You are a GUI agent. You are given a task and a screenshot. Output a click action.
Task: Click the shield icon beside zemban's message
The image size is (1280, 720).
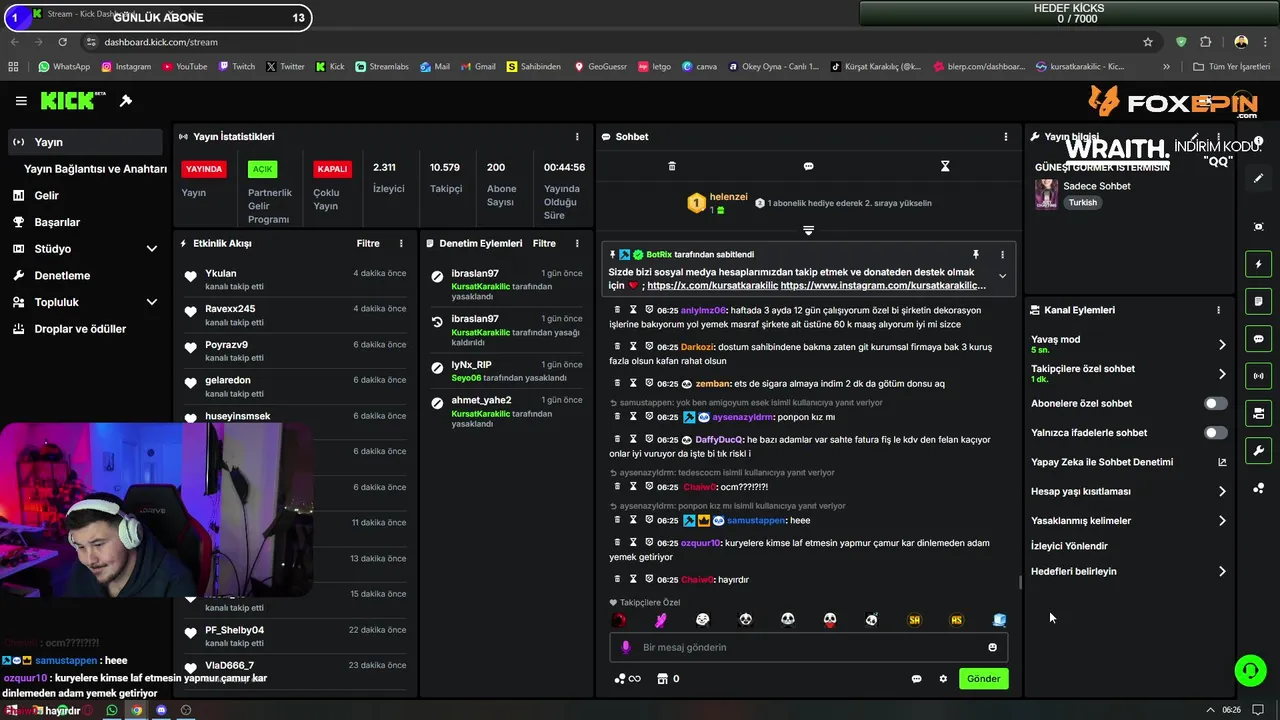coord(649,383)
